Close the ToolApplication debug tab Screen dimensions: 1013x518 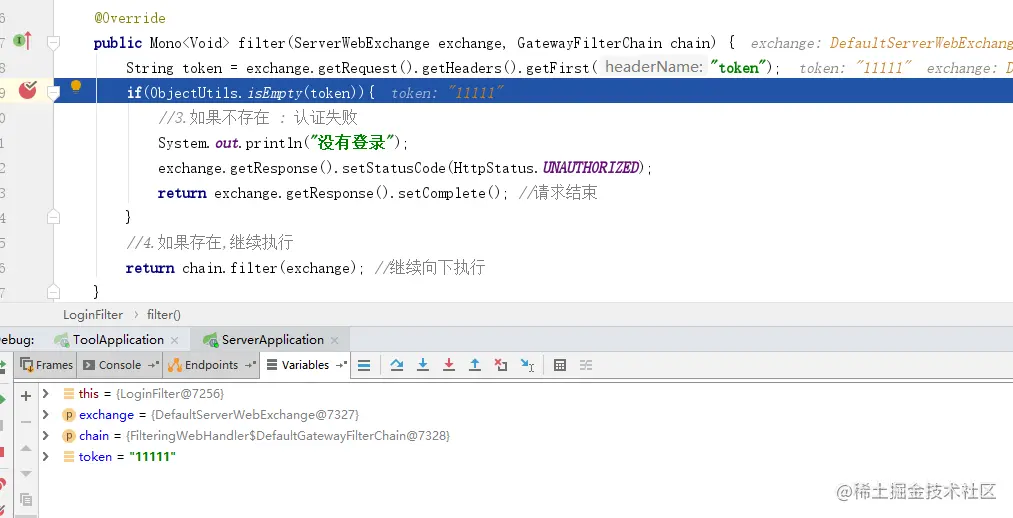pos(174,340)
